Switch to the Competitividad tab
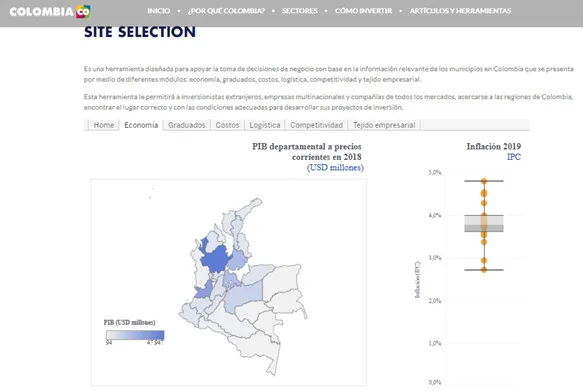 coord(316,125)
